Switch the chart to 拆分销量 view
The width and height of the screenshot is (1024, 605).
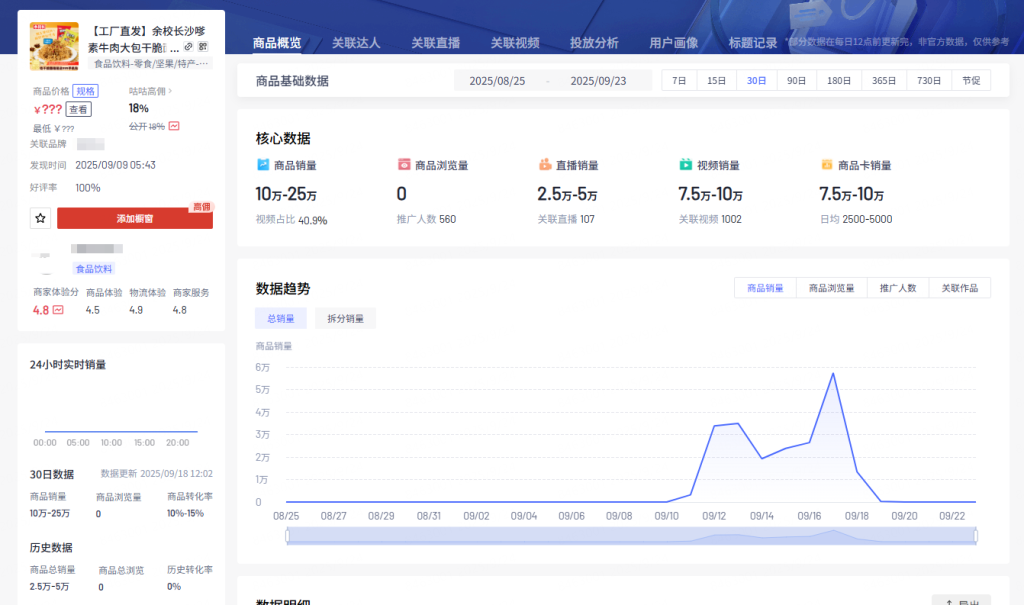(x=347, y=318)
